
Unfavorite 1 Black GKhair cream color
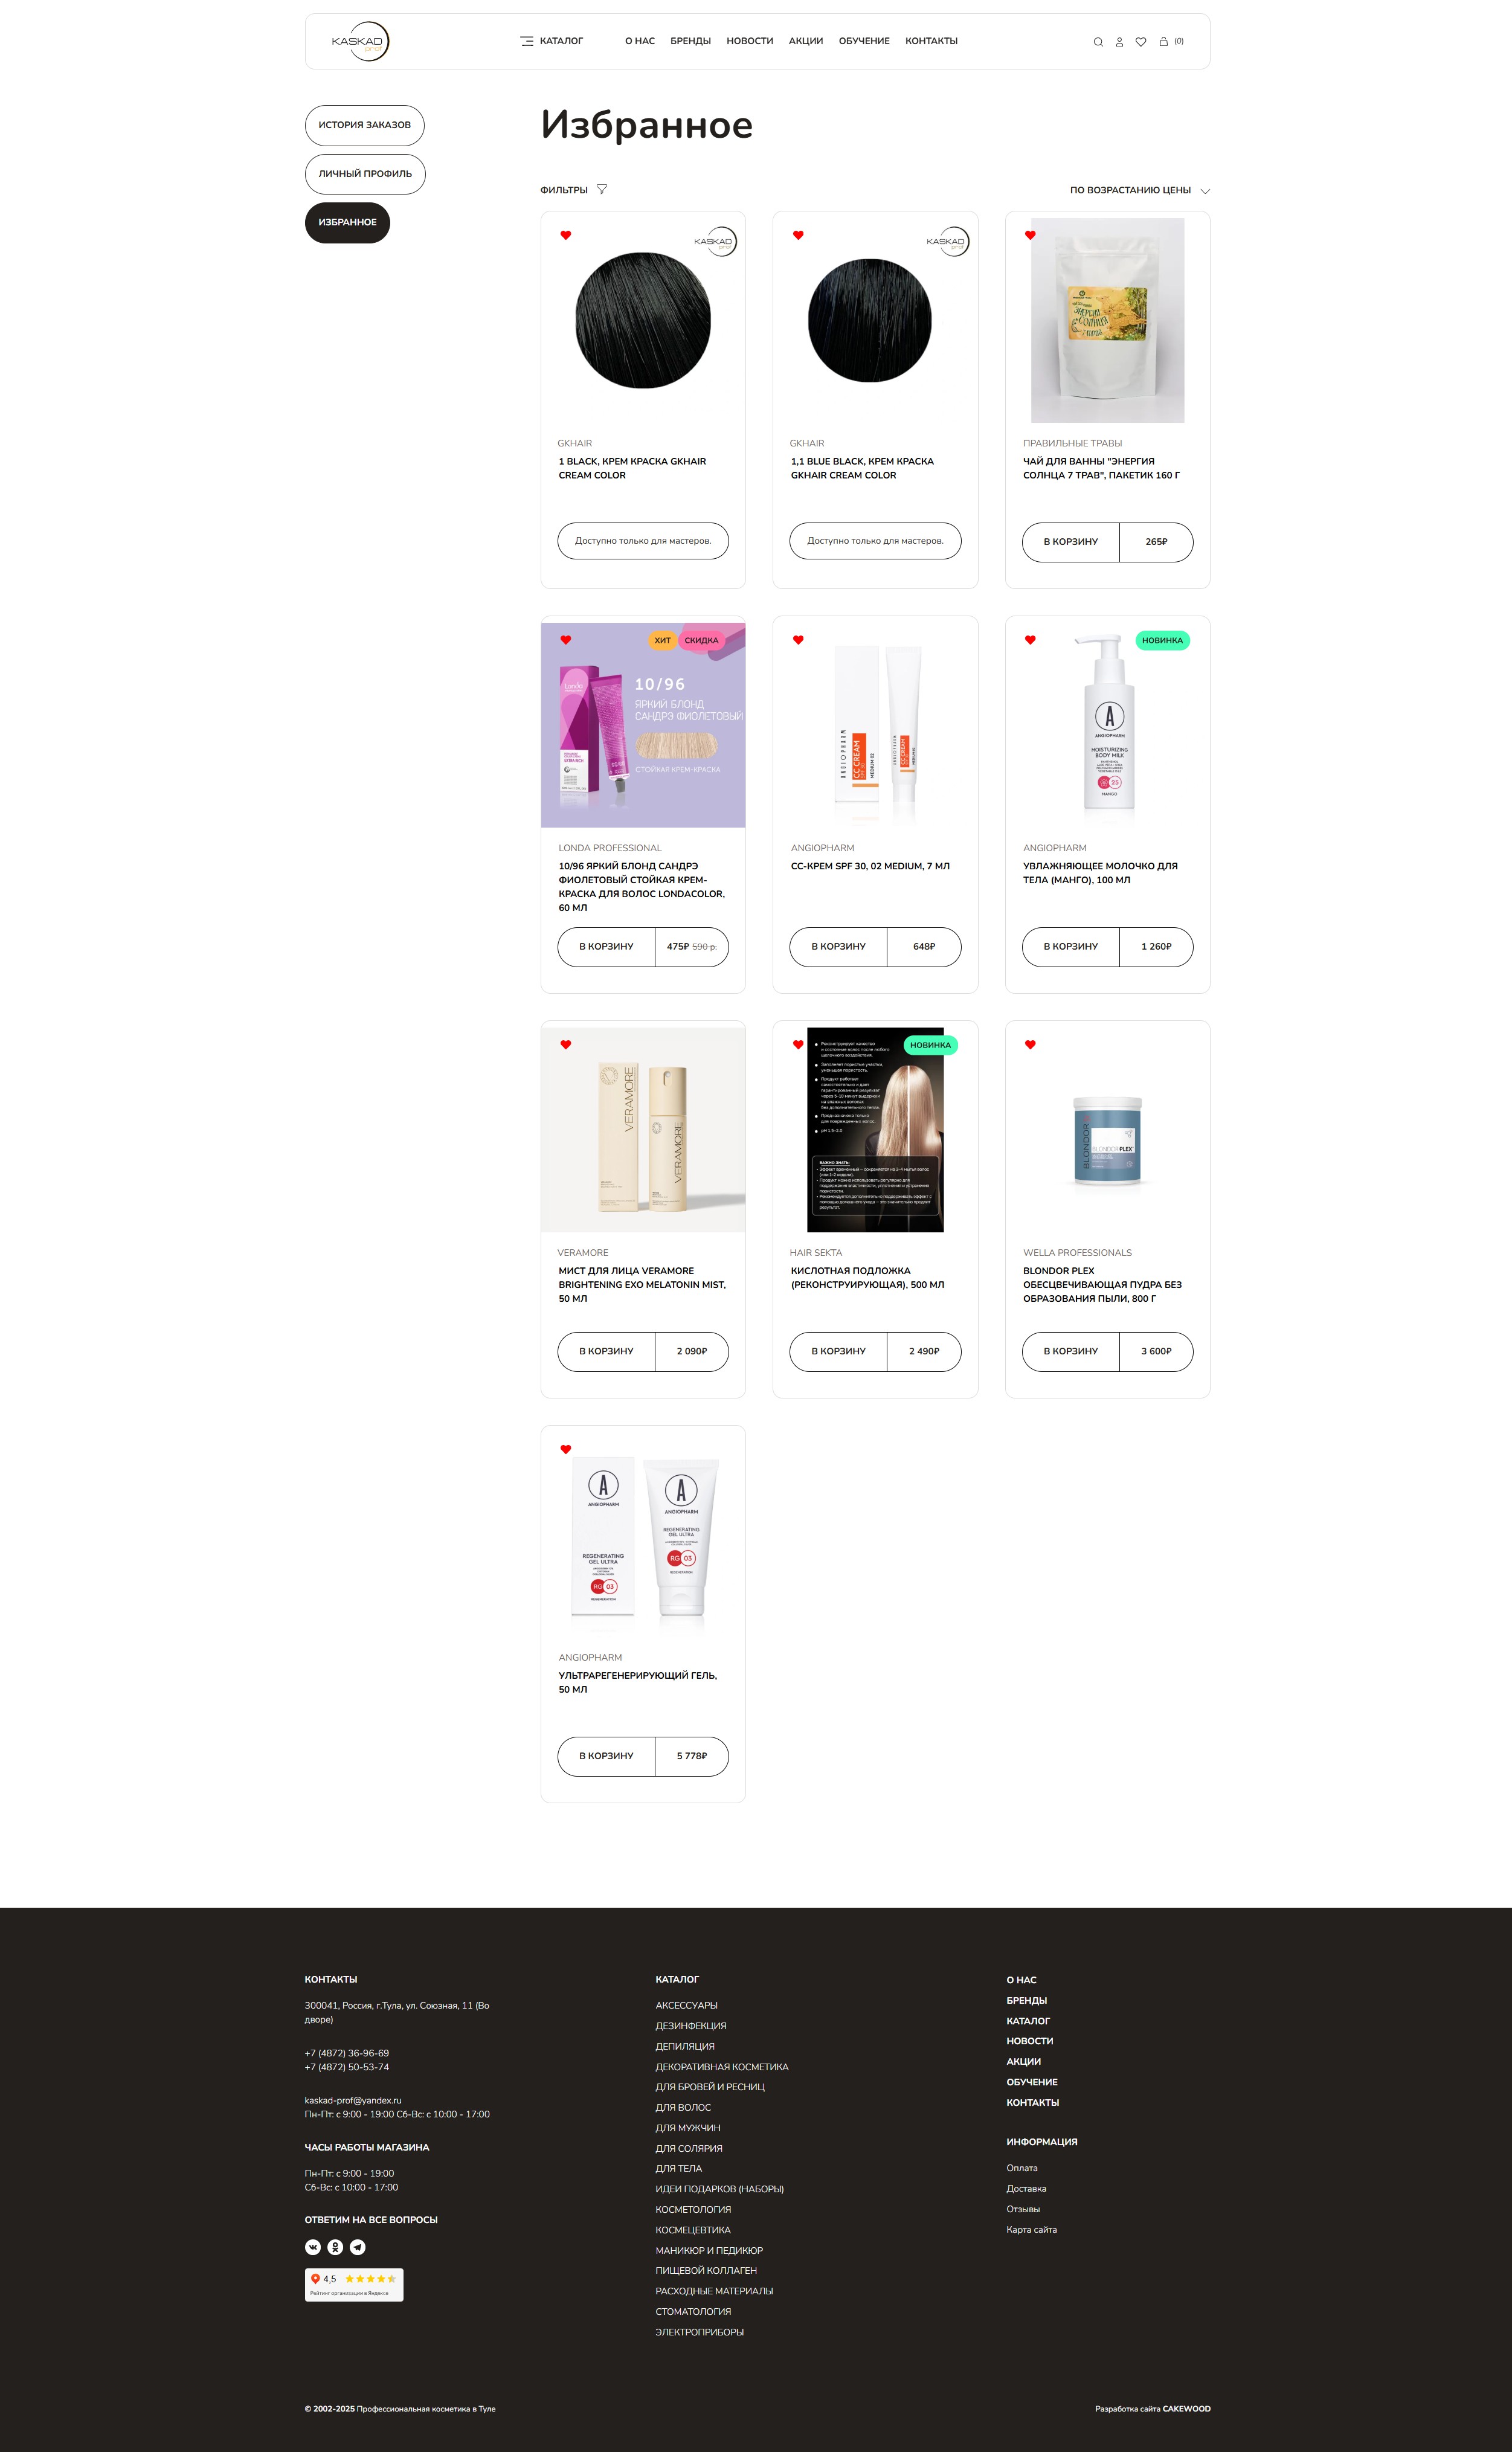click(566, 236)
